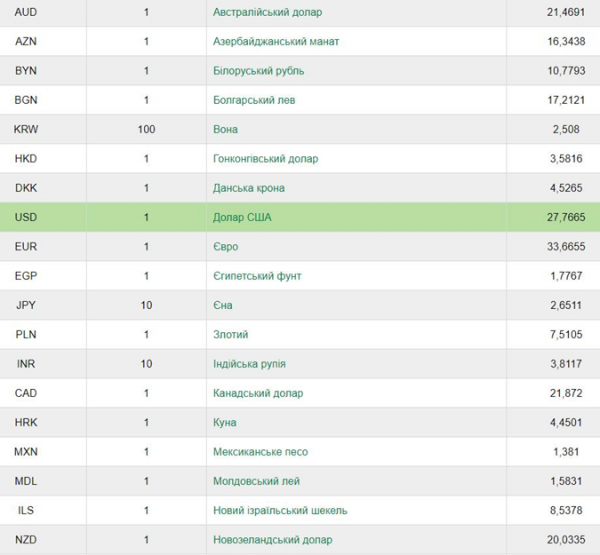Open the Єгипетський фунт link

257,276
